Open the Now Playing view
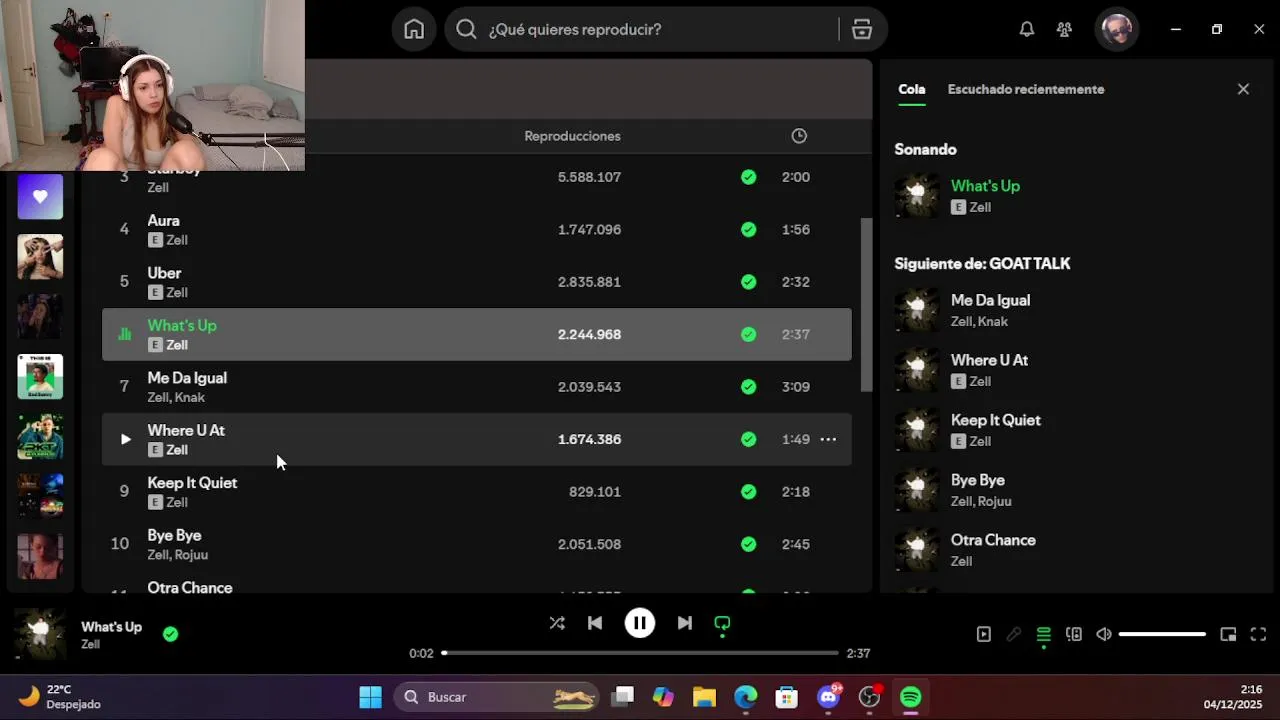 pyautogui.click(x=984, y=634)
